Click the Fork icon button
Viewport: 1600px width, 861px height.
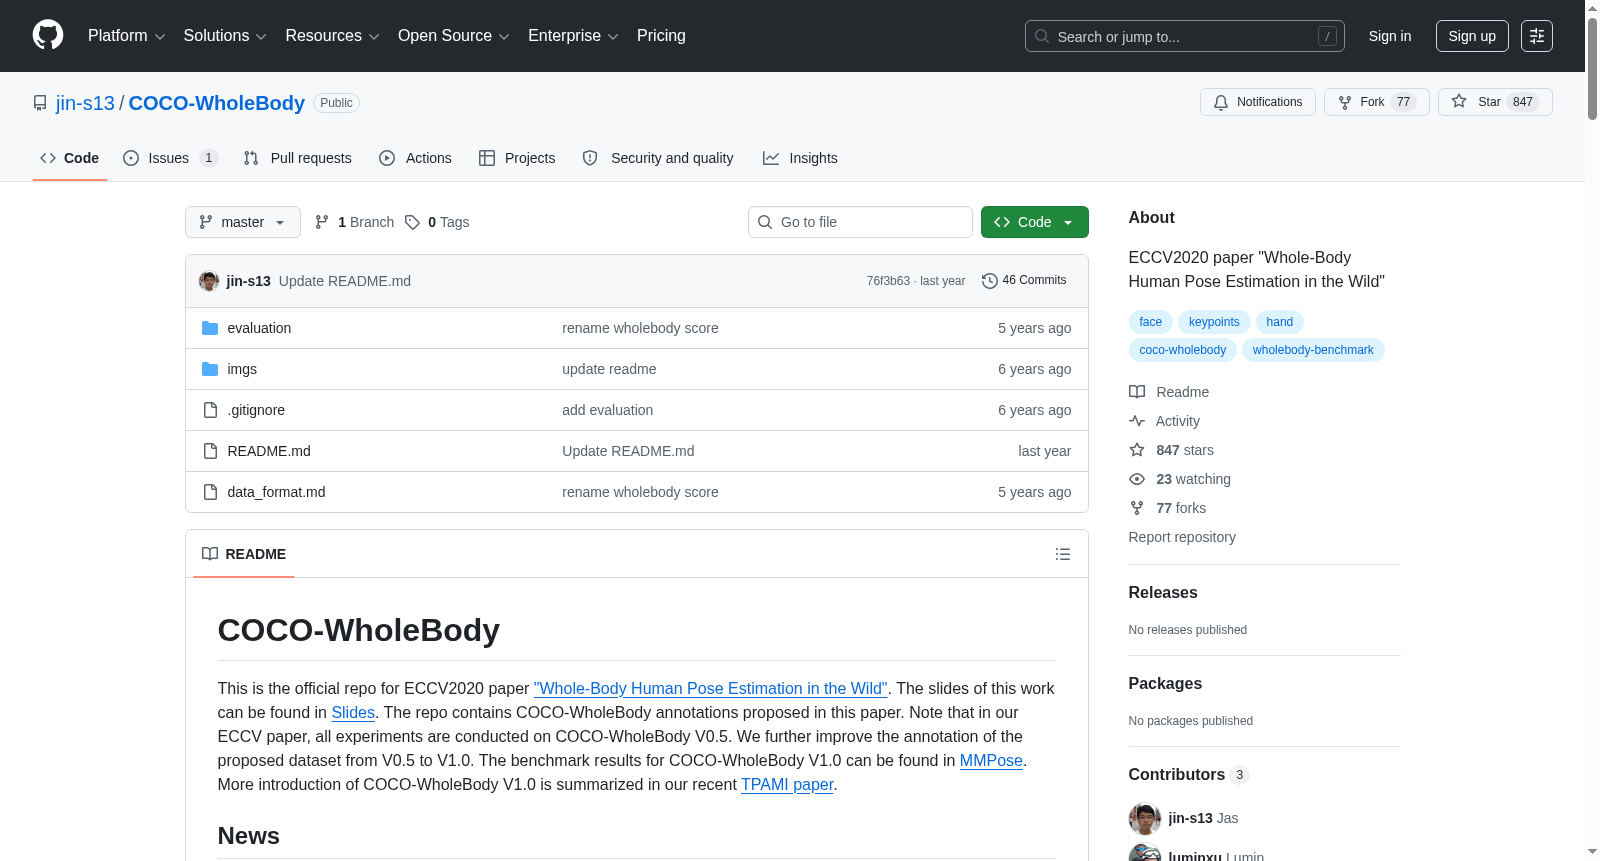(x=1345, y=102)
